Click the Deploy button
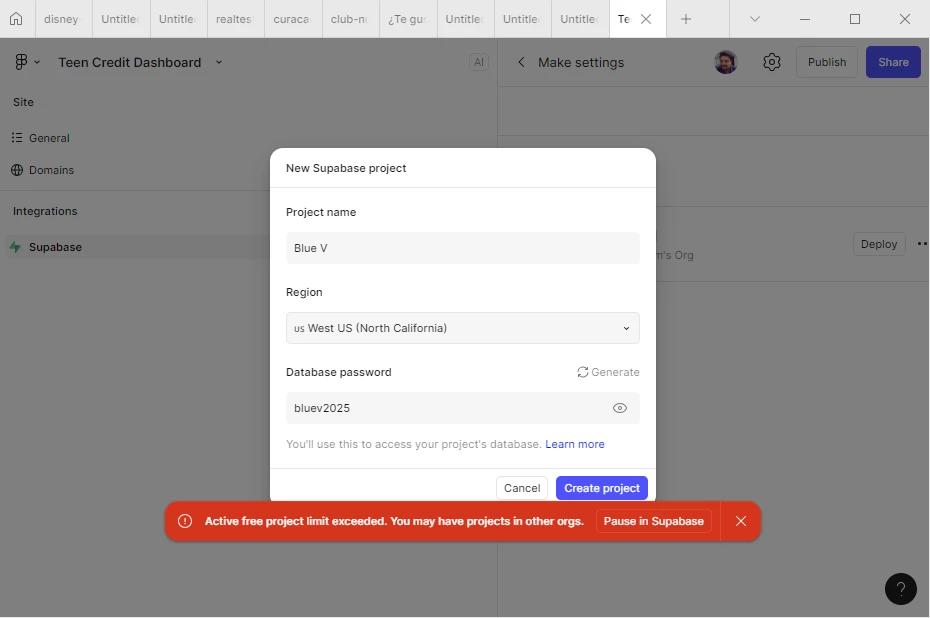Screen dimensions: 930x618 point(879,244)
